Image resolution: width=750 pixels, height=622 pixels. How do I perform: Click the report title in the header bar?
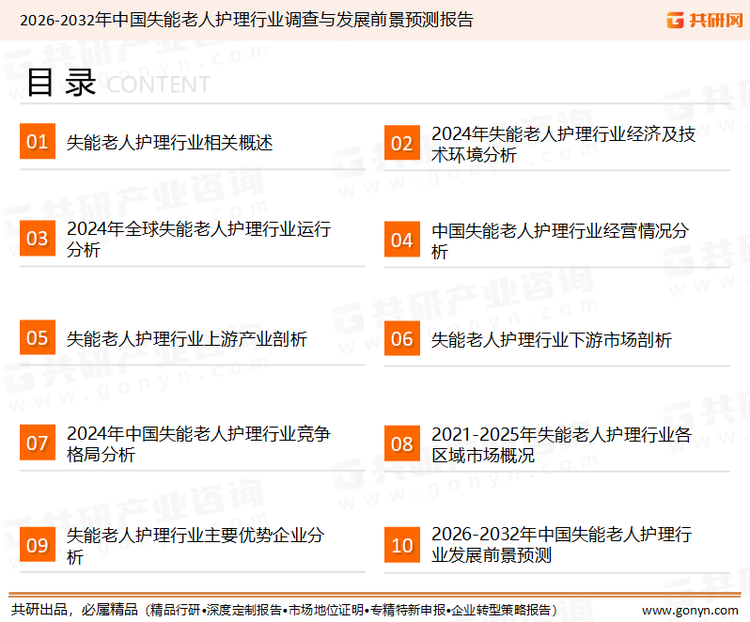246,20
